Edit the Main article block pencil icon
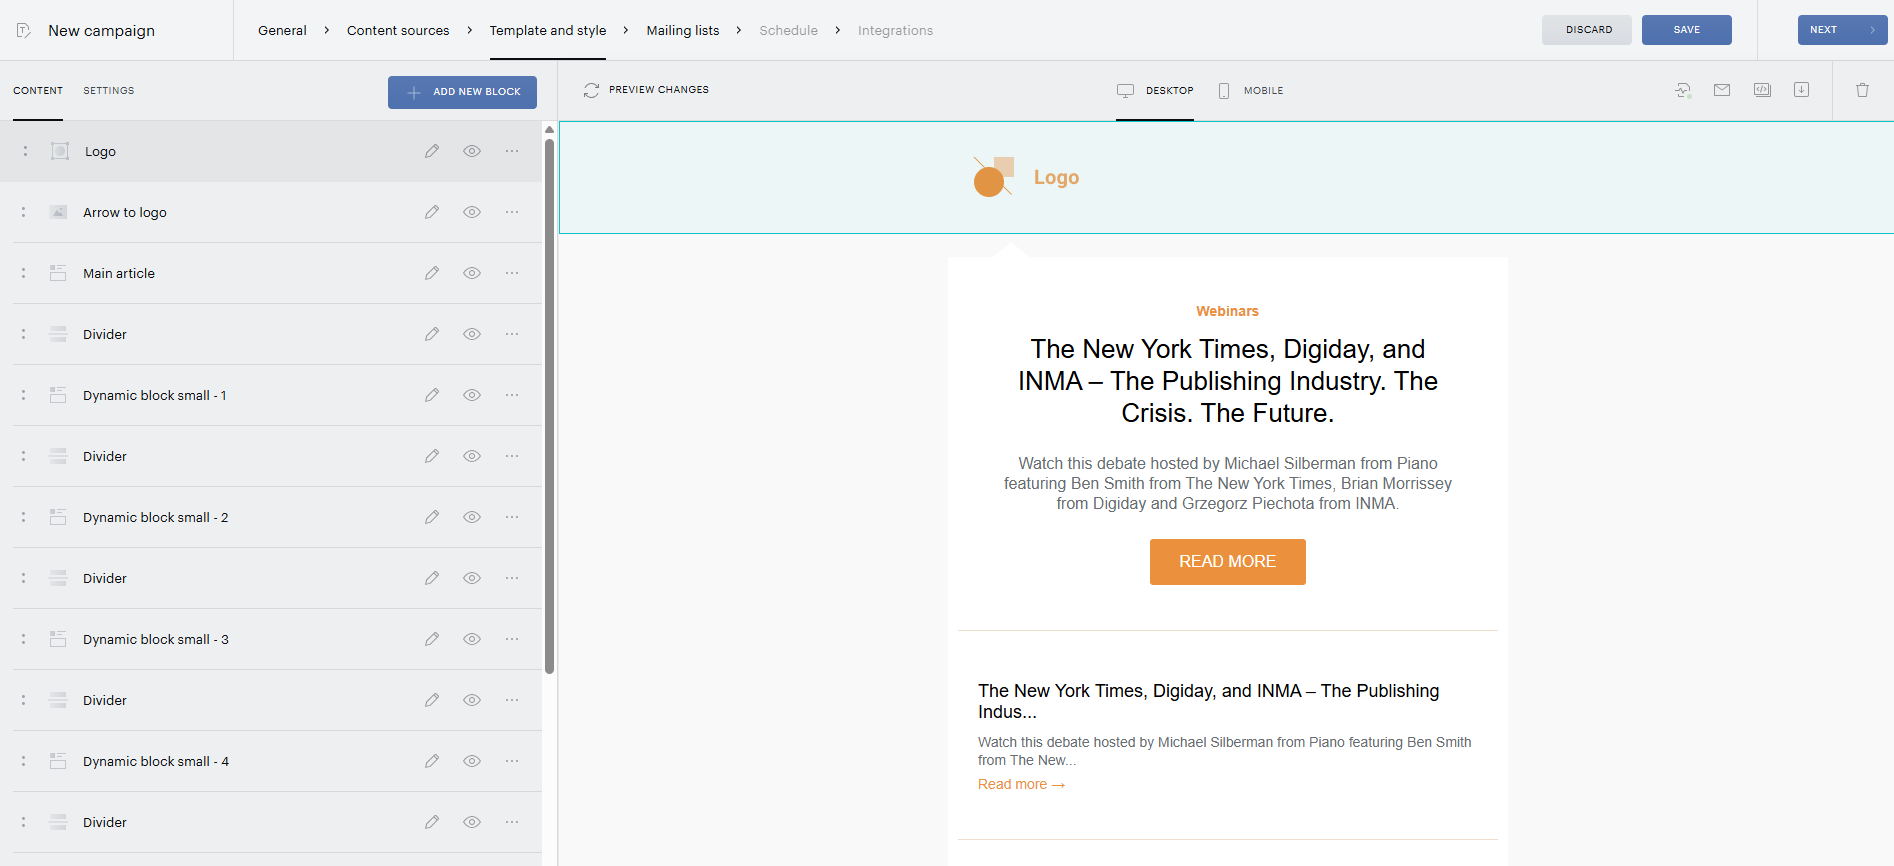Image resolution: width=1894 pixels, height=866 pixels. coord(432,273)
